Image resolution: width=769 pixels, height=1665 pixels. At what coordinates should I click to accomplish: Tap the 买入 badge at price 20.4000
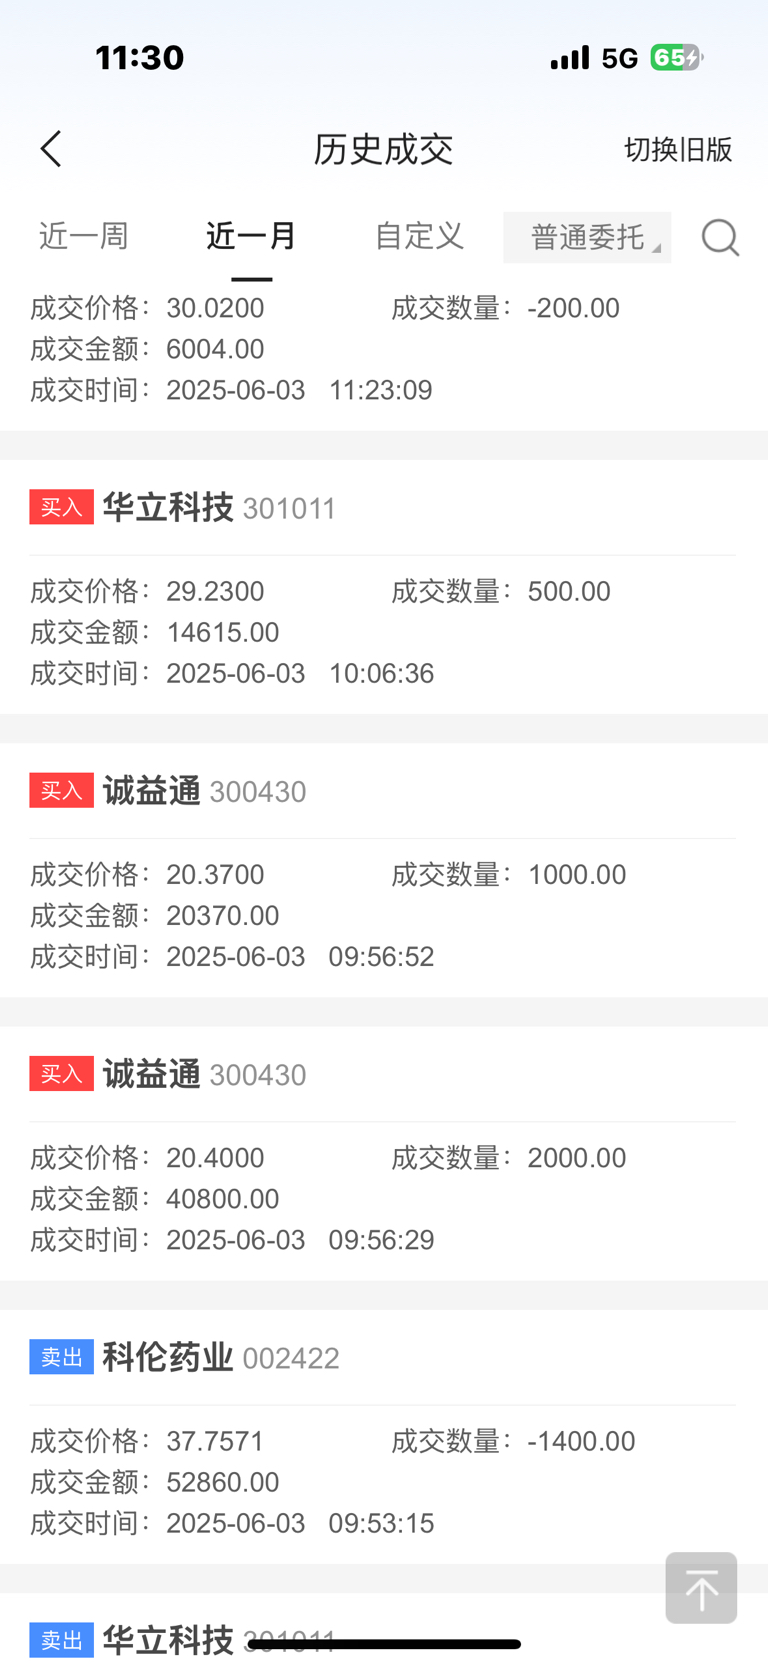(61, 1073)
